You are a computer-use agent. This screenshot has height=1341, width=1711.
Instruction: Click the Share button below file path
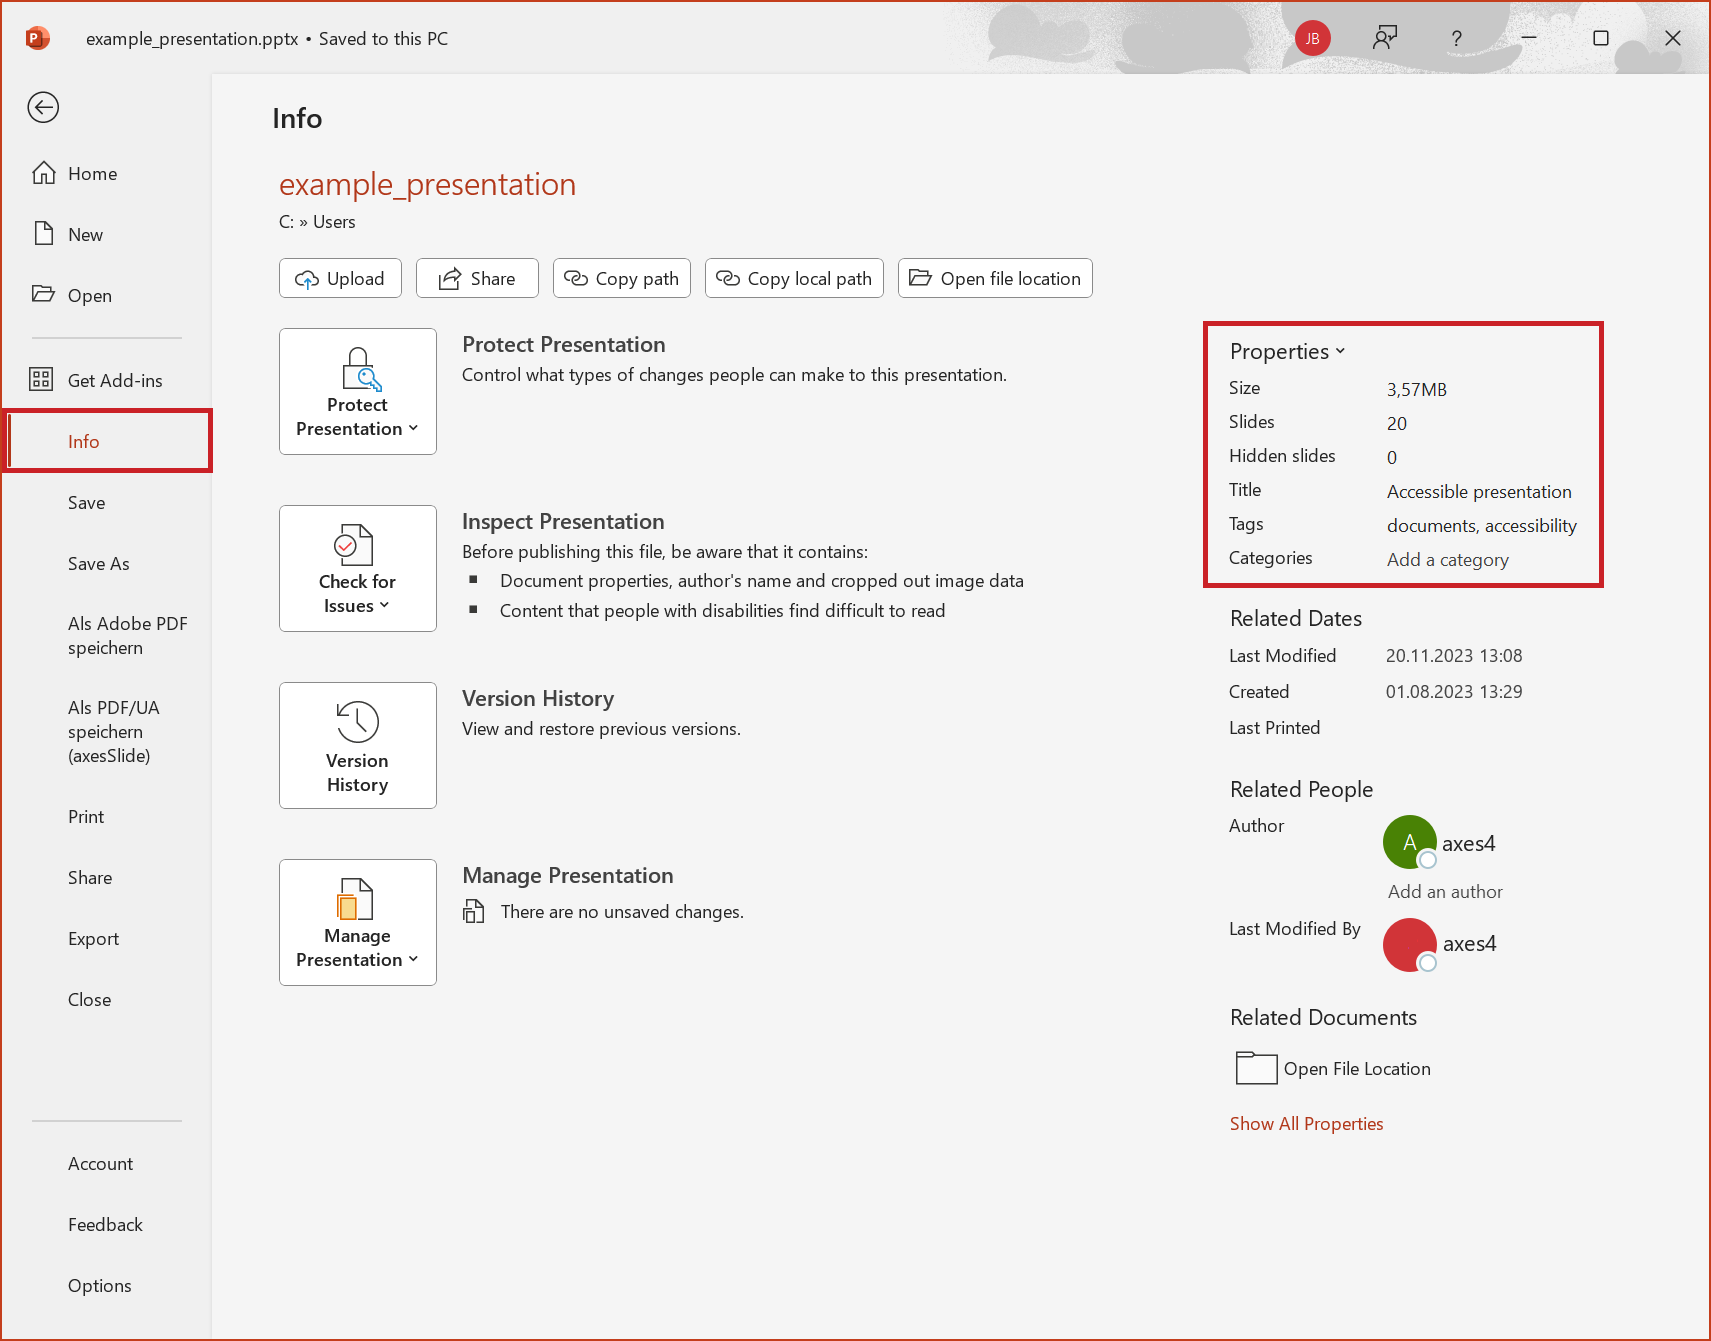coord(477,279)
